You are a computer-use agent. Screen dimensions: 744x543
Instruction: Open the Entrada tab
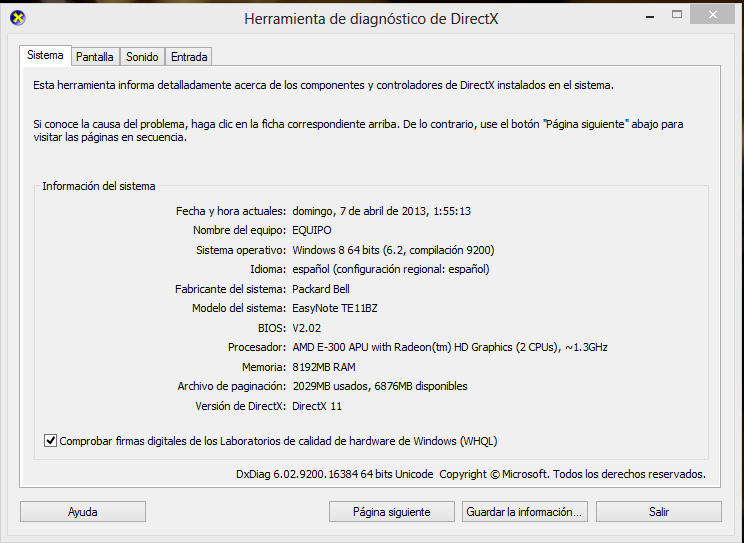(x=189, y=57)
